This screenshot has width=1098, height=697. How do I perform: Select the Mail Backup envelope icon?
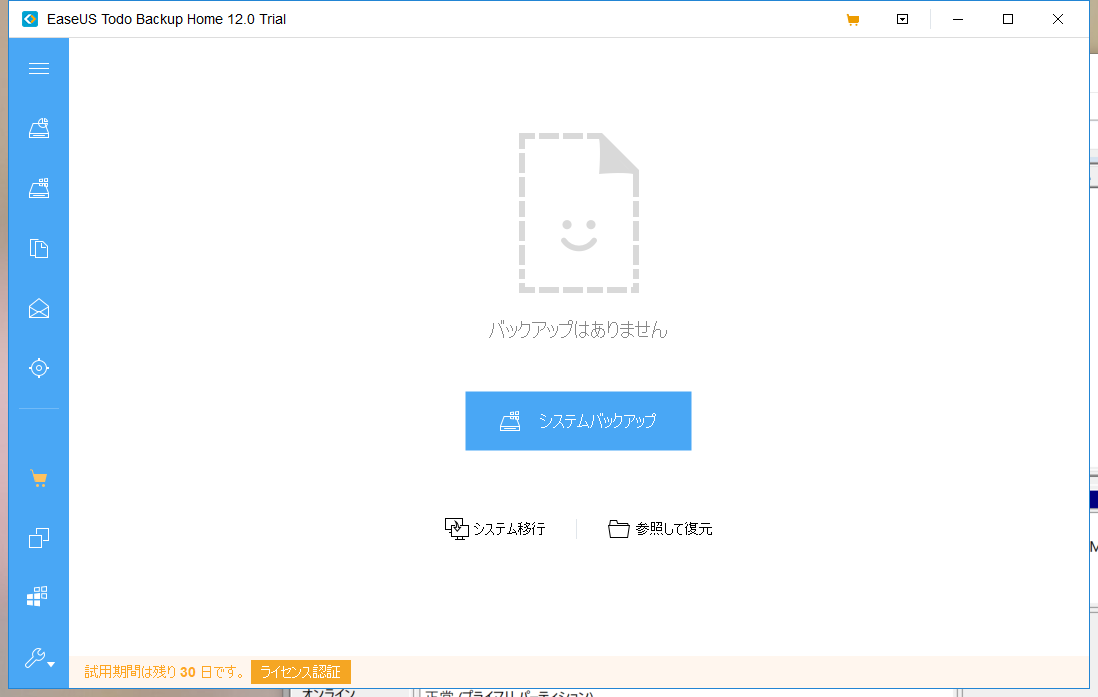click(38, 308)
